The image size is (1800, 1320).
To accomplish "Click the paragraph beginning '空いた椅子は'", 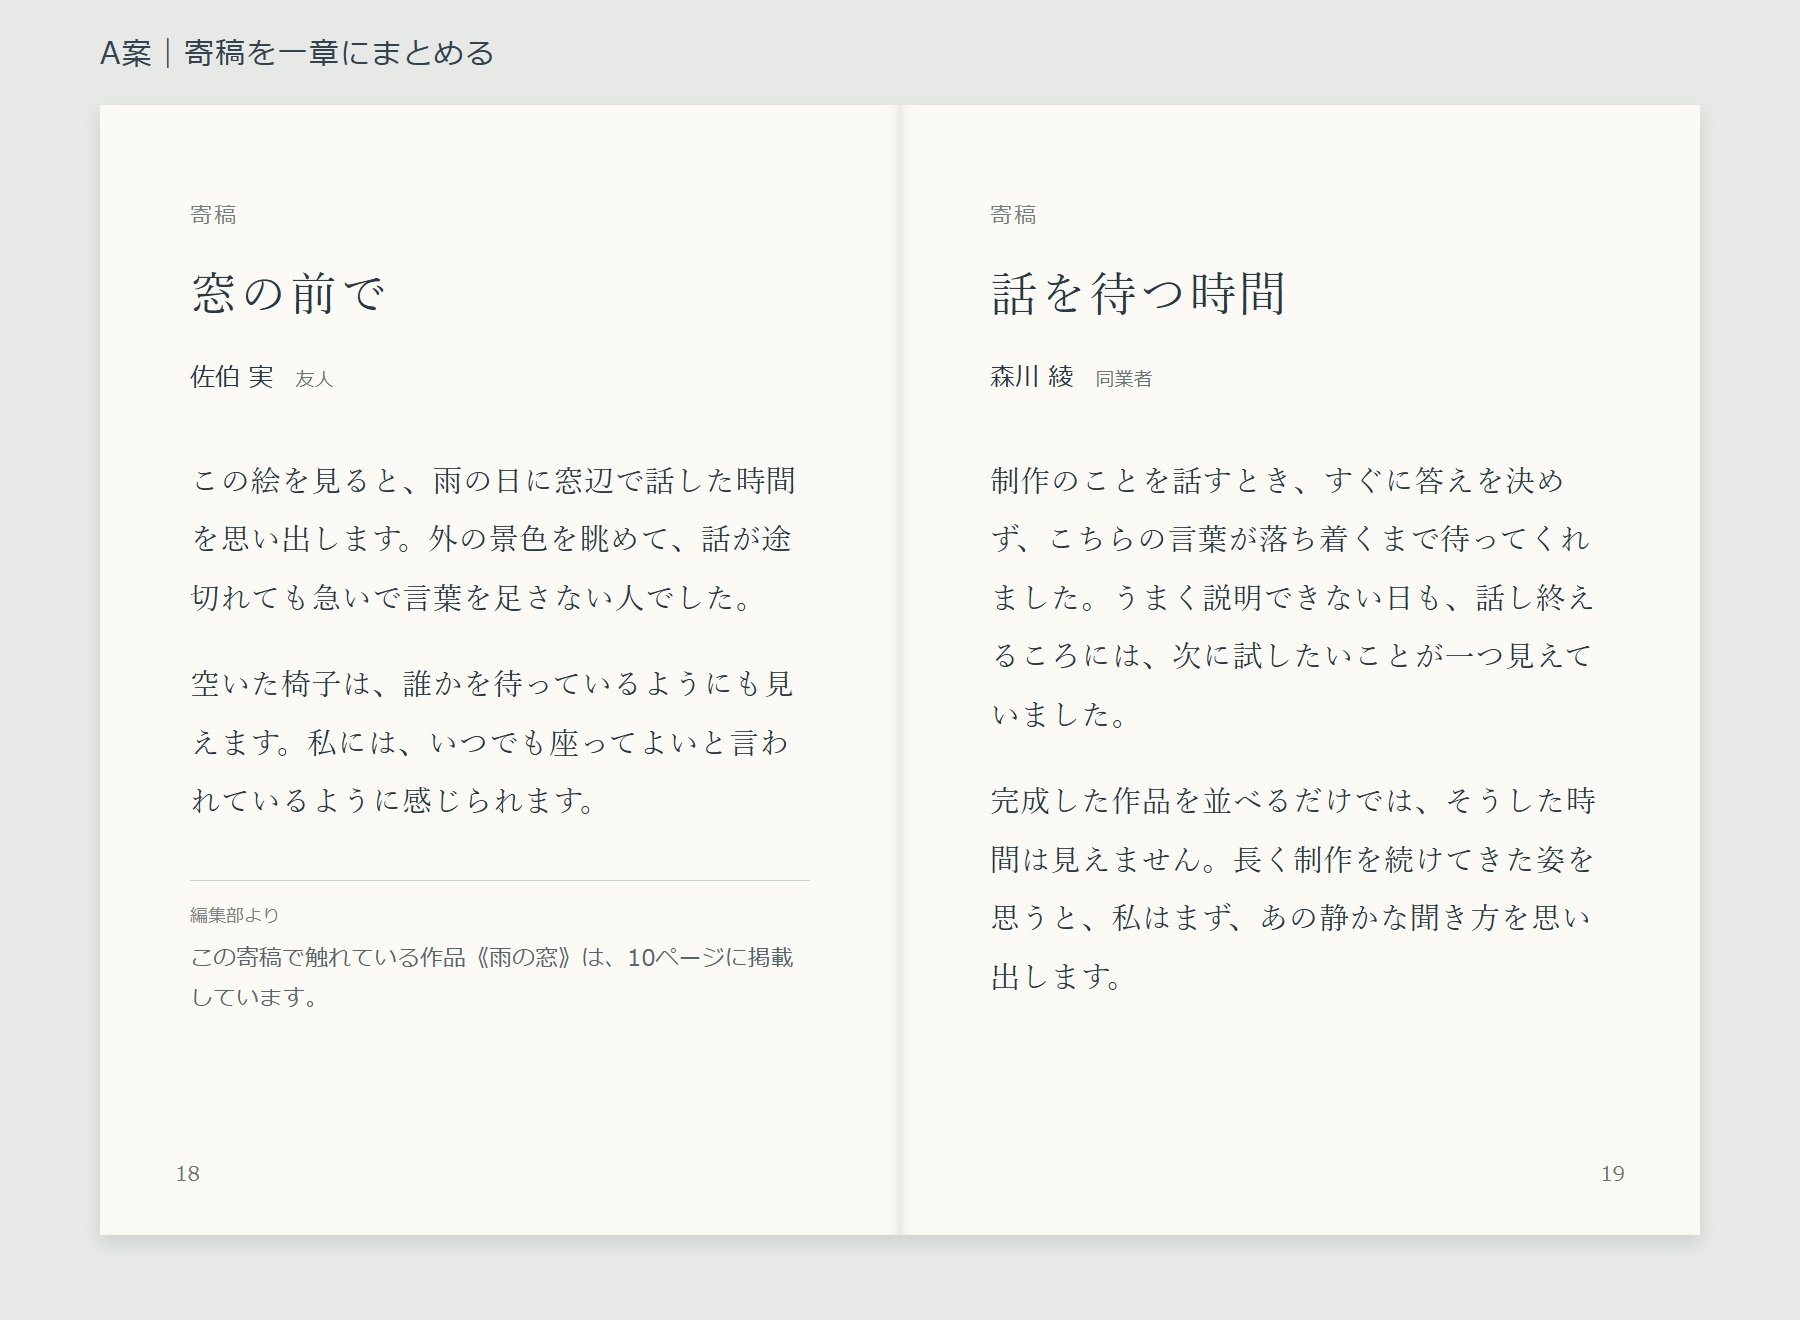I will [492, 742].
